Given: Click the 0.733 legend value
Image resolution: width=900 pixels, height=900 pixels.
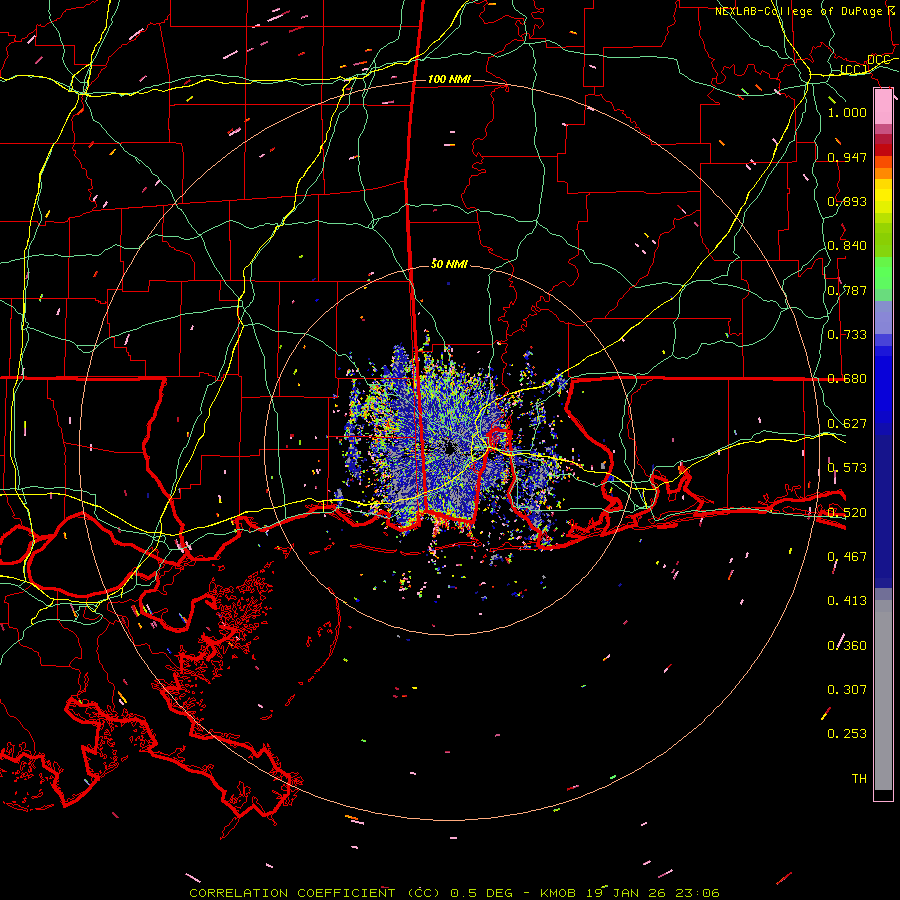Looking at the screenshot, I should (x=847, y=334).
